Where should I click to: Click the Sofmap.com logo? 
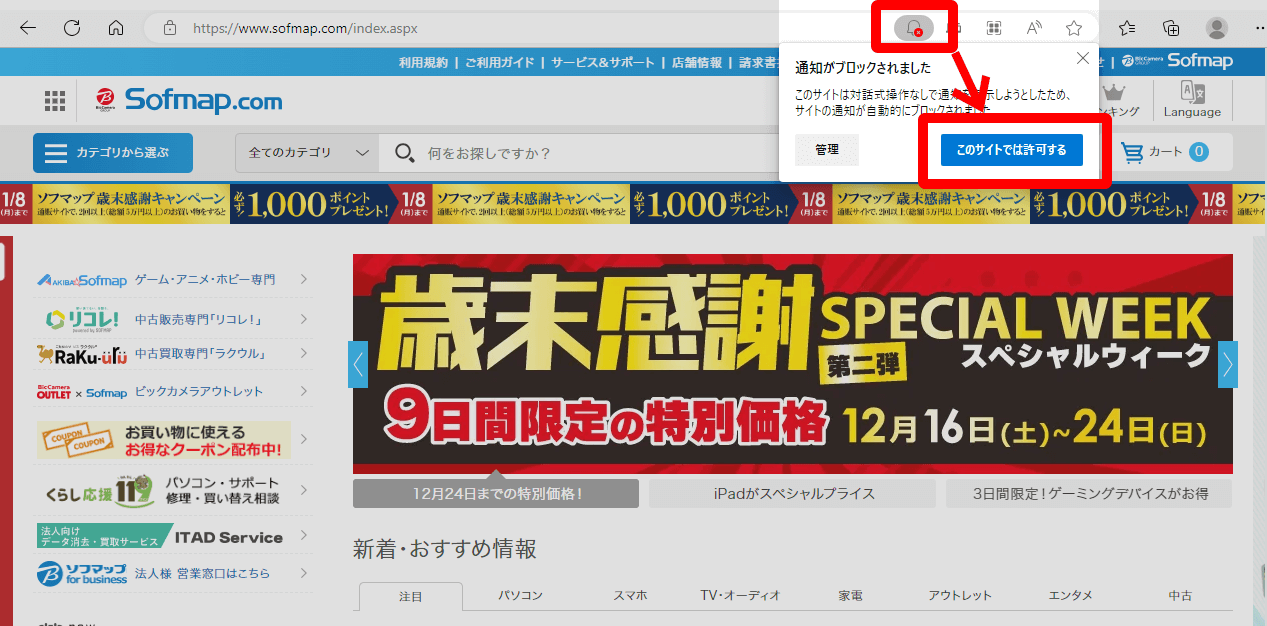coord(190,100)
